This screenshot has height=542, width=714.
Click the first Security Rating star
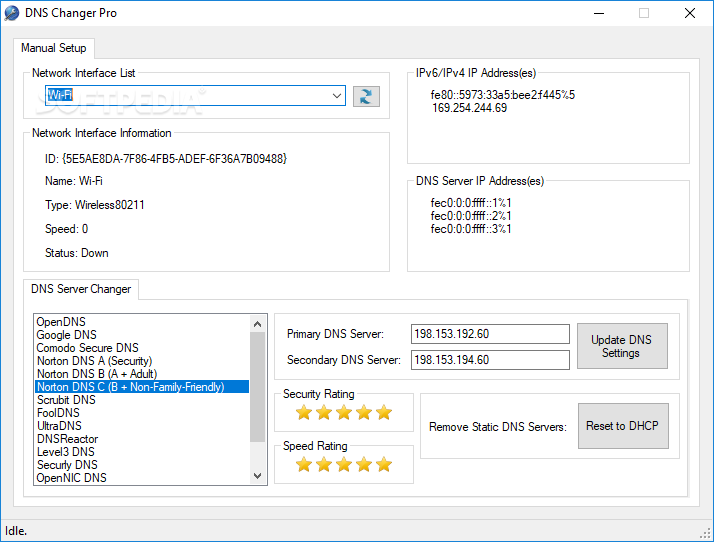click(x=304, y=413)
